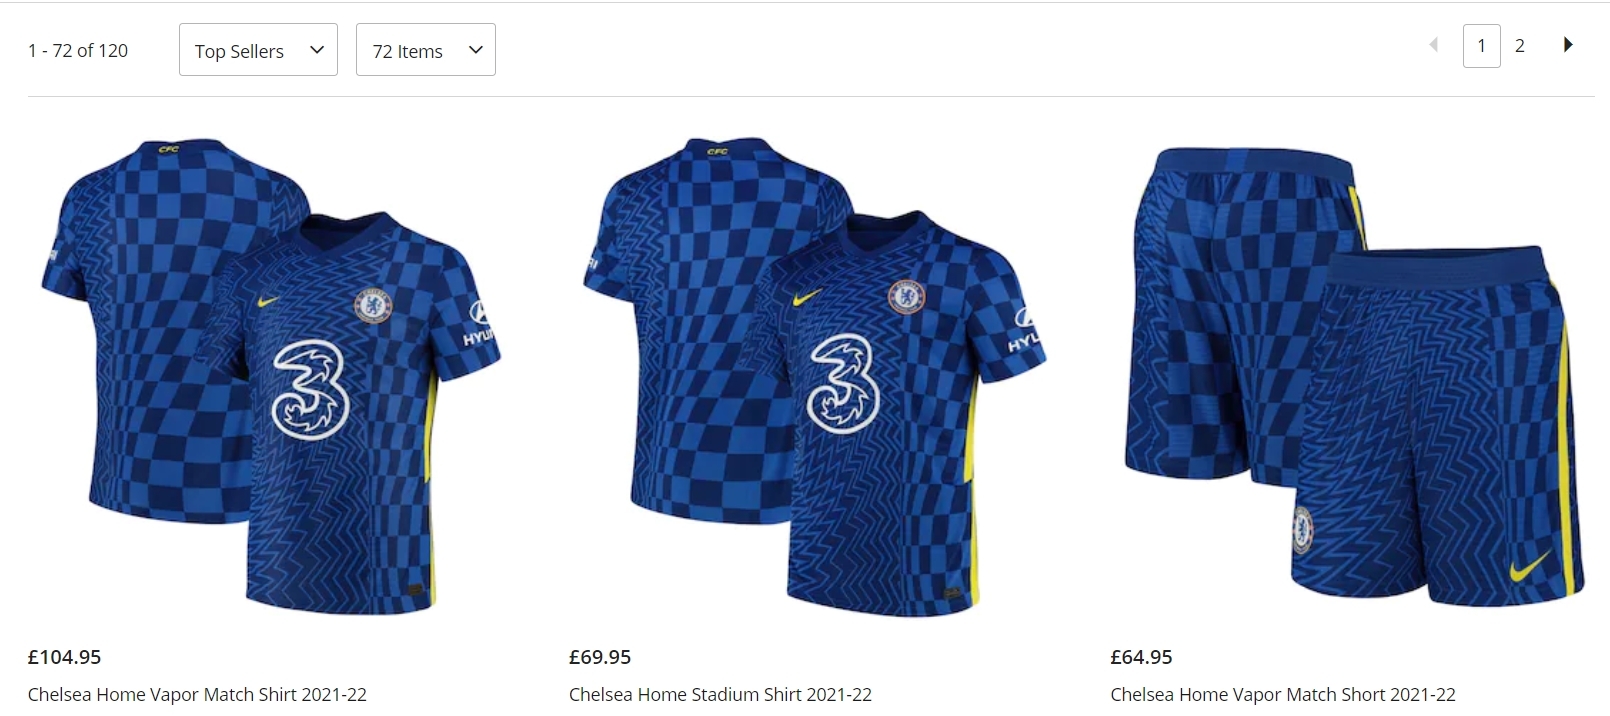
Task: Open the Chelsea Home Vapor Match Short image
Action: tap(1355, 375)
